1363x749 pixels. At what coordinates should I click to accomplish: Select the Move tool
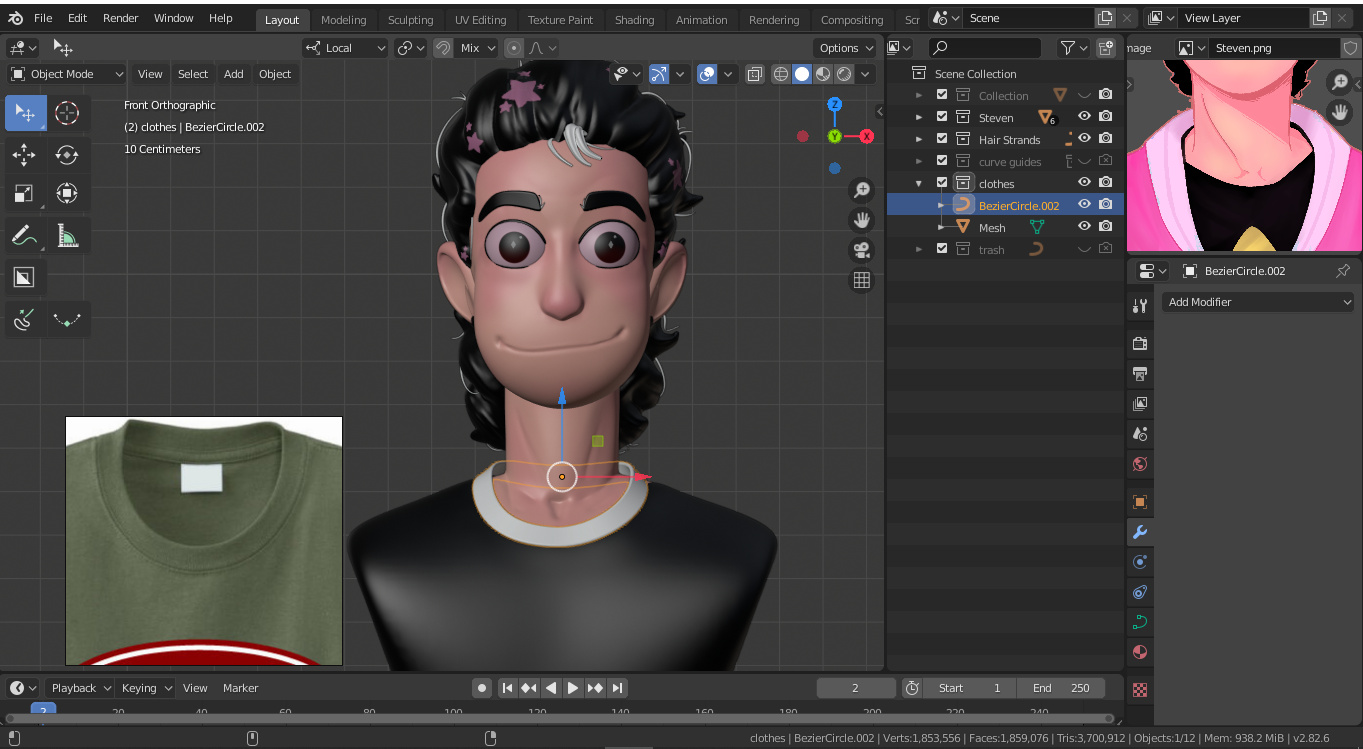click(x=25, y=154)
